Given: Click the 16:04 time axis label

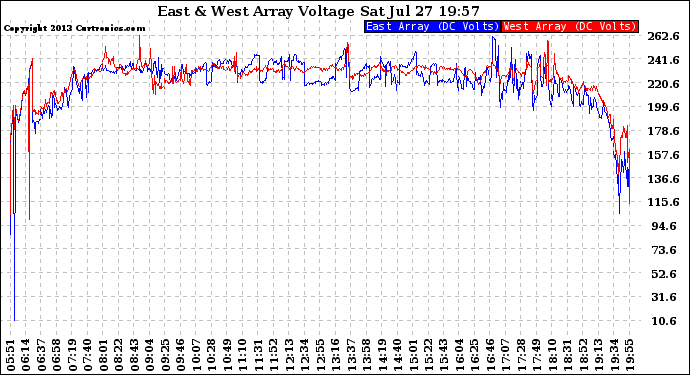Looking at the screenshot, I should point(459,355).
